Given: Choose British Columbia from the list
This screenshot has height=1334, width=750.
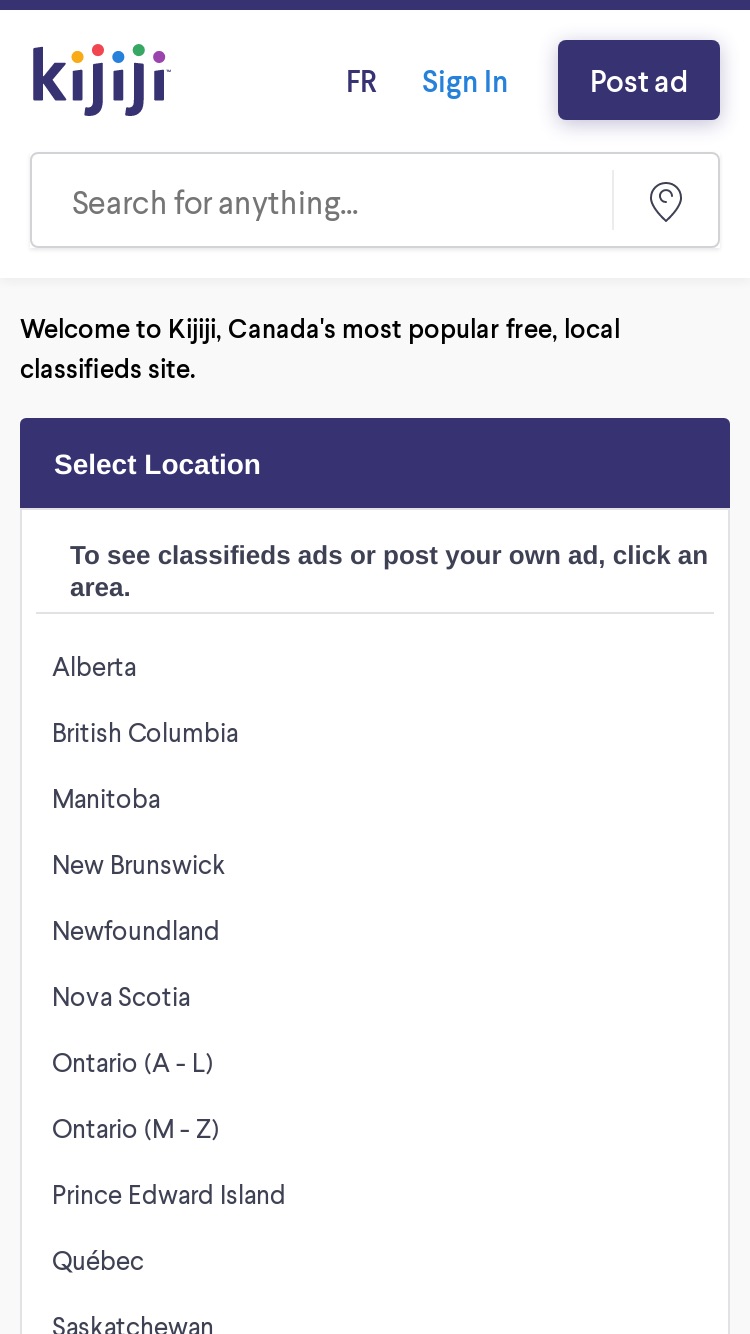Looking at the screenshot, I should tap(145, 733).
